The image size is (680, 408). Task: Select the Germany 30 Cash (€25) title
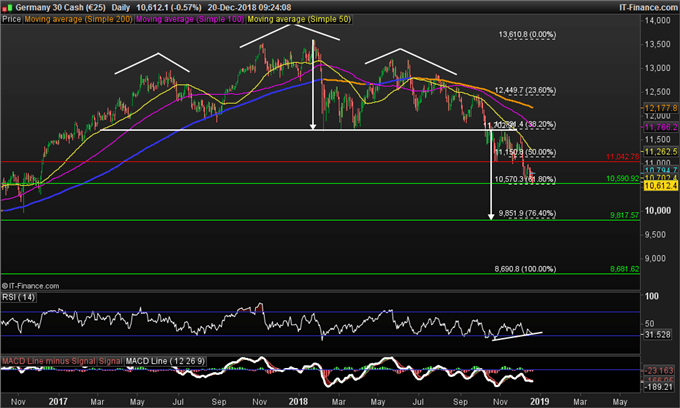click(x=60, y=7)
